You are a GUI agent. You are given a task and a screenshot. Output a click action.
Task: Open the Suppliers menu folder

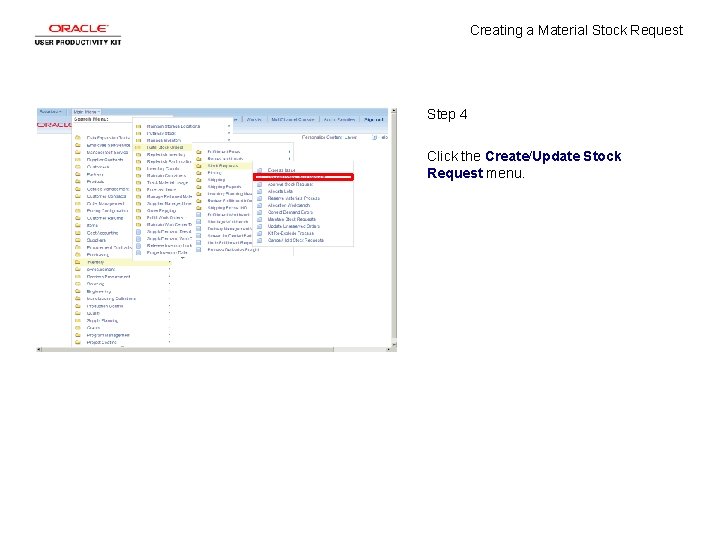tap(96, 240)
